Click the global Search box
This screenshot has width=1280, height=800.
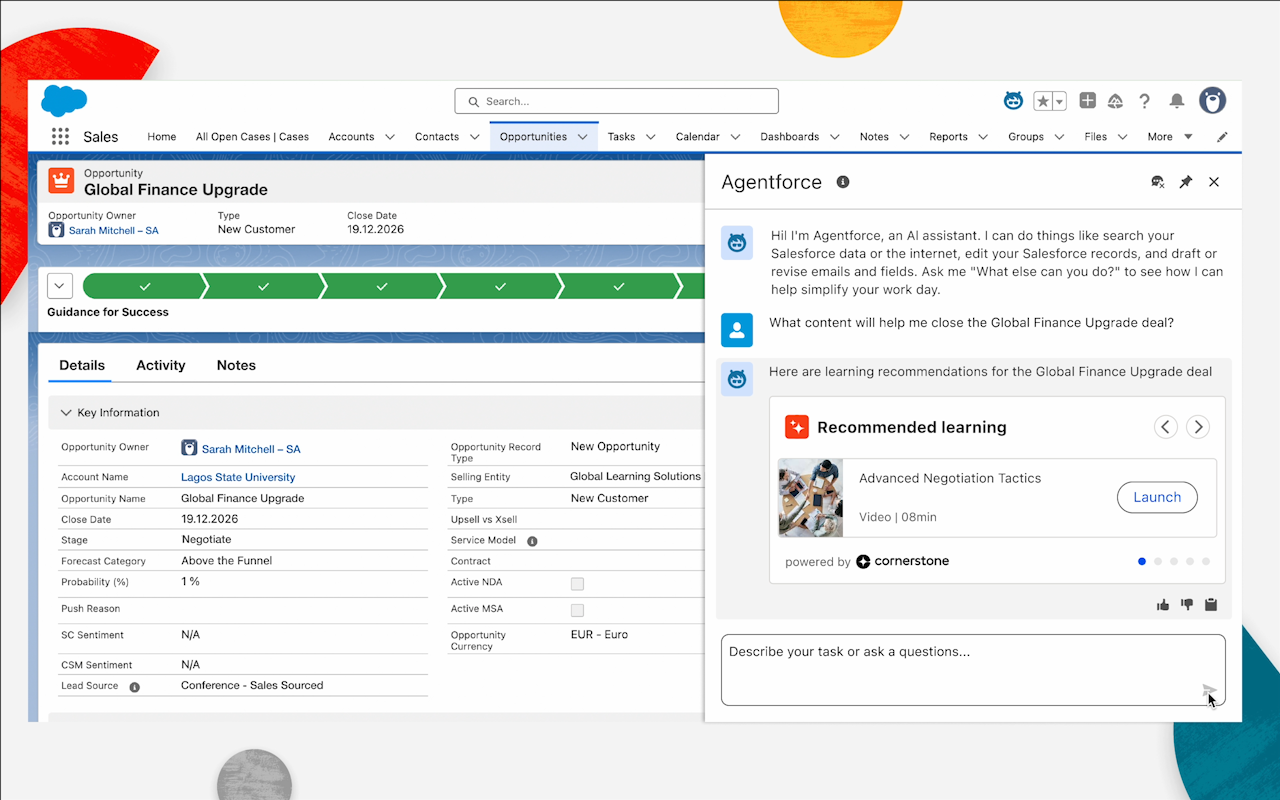pos(616,101)
